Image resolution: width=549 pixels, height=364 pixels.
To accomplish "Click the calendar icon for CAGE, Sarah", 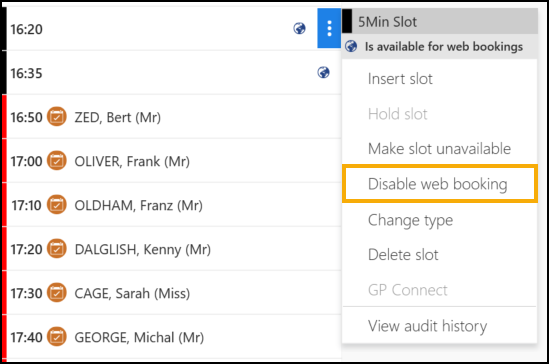I will click(57, 293).
